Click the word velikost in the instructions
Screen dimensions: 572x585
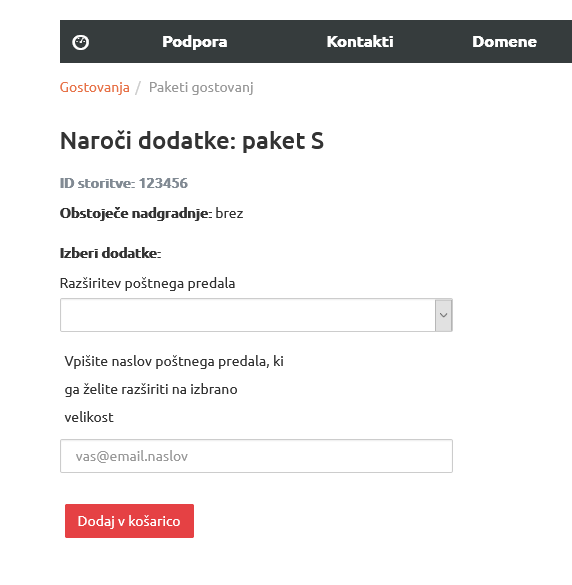click(89, 417)
